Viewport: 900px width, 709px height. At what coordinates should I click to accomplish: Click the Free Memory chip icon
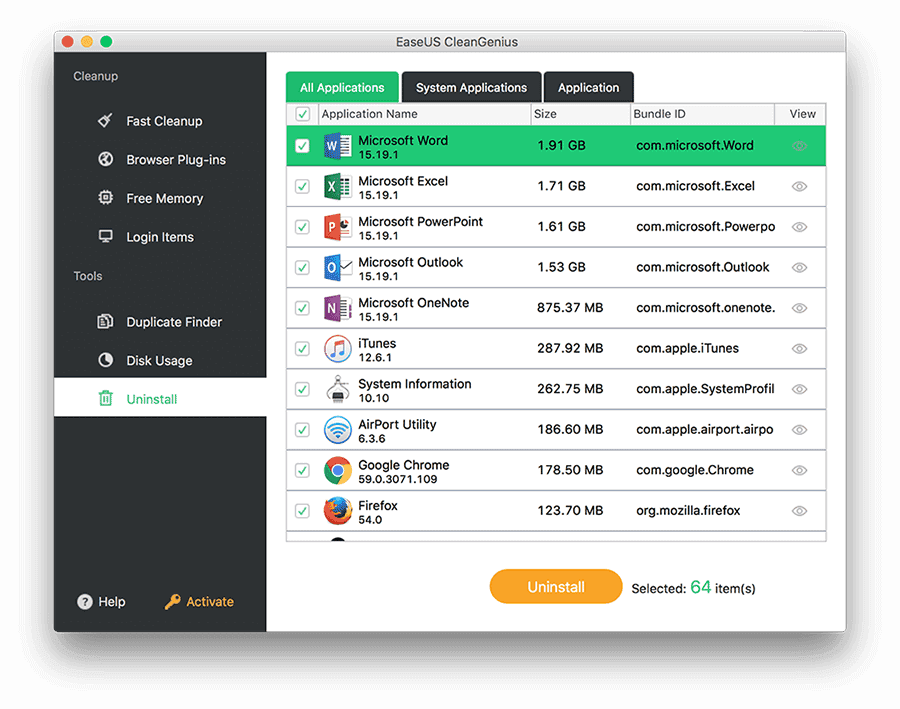click(x=106, y=197)
